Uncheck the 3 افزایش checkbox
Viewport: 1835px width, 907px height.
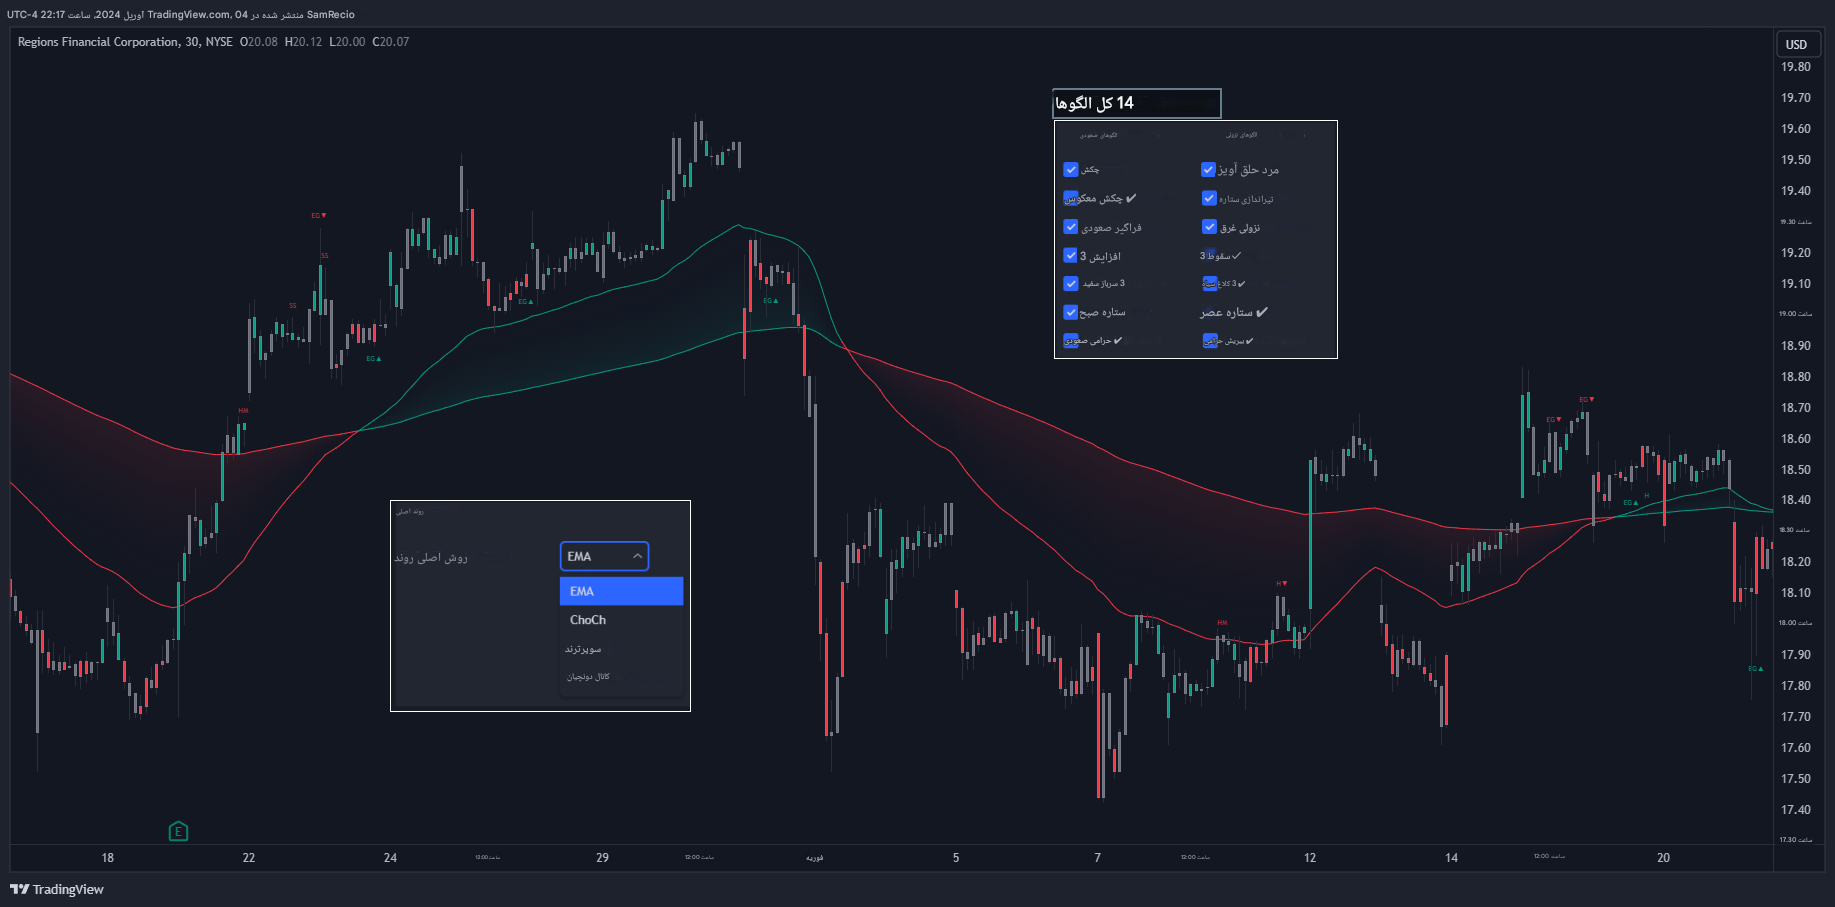click(1071, 256)
